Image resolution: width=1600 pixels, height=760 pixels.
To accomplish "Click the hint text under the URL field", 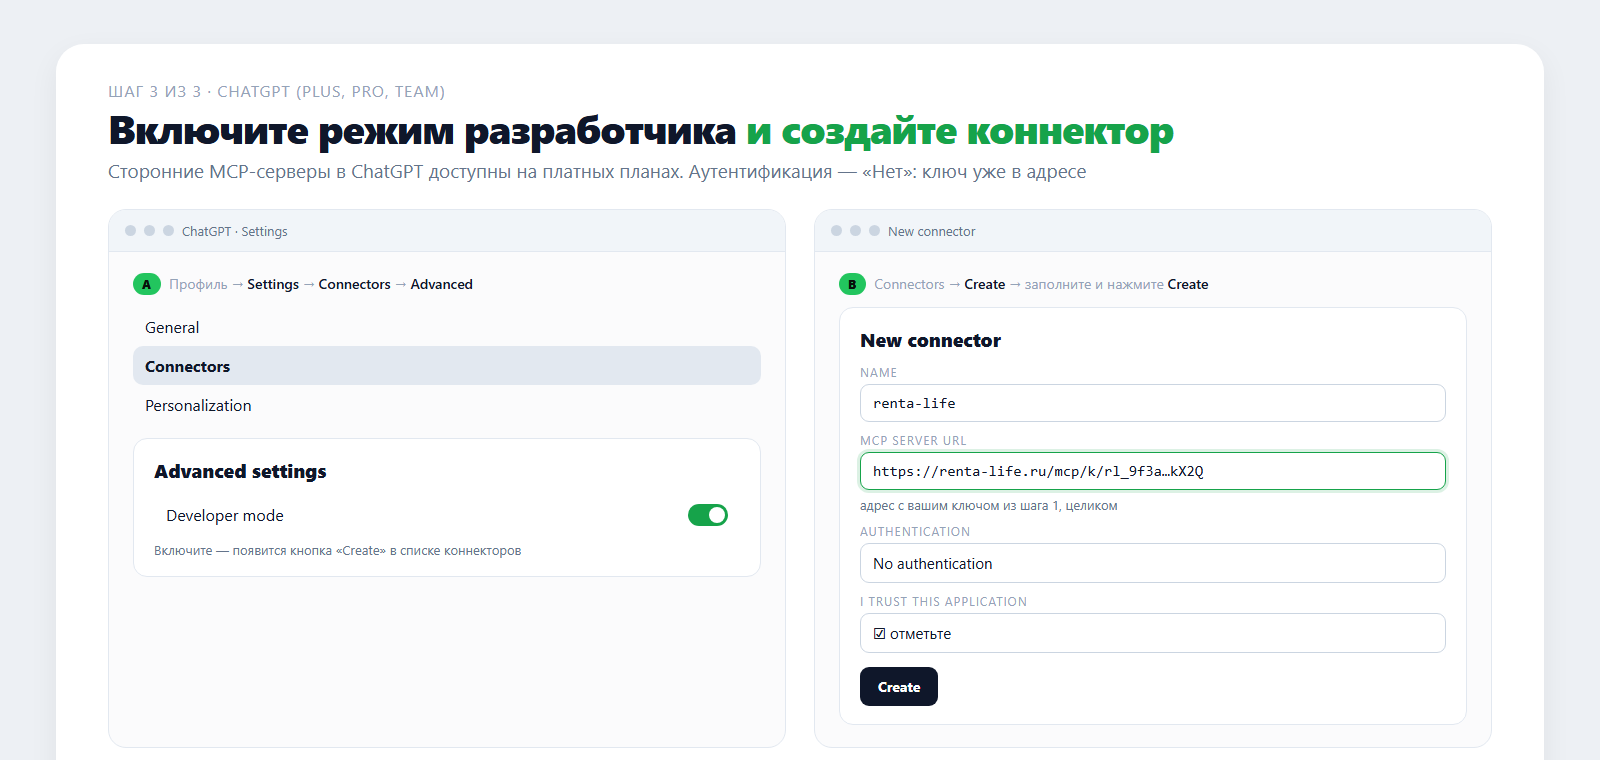I will click(989, 506).
